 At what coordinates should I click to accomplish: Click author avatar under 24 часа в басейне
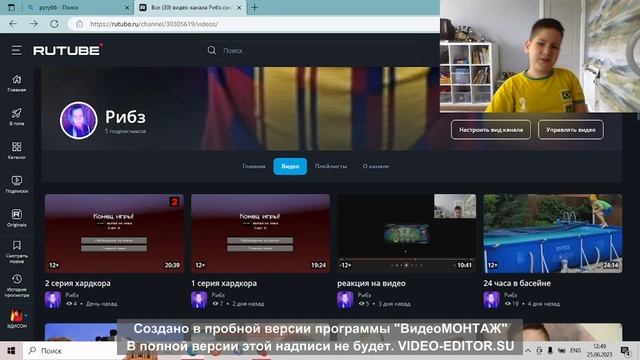491,300
